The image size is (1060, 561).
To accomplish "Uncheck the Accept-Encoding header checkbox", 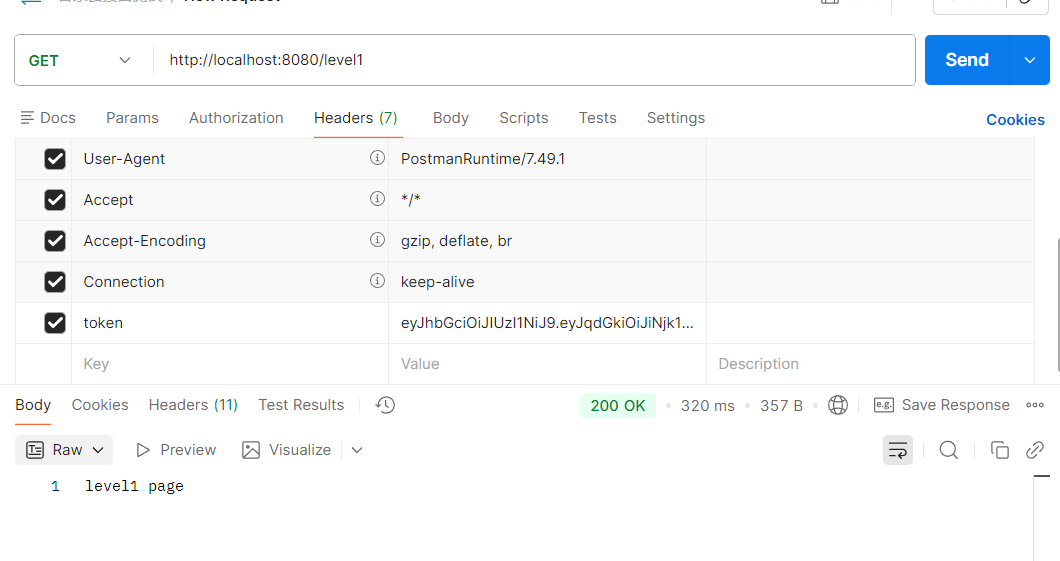I will tap(55, 241).
